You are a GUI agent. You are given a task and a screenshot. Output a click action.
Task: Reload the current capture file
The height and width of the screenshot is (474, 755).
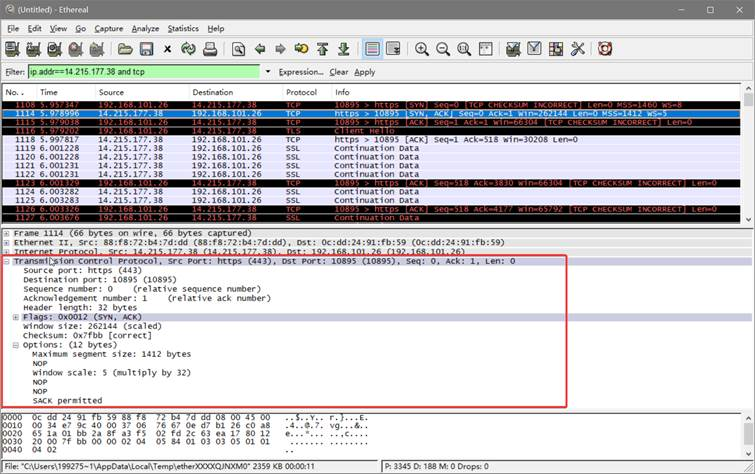189,49
